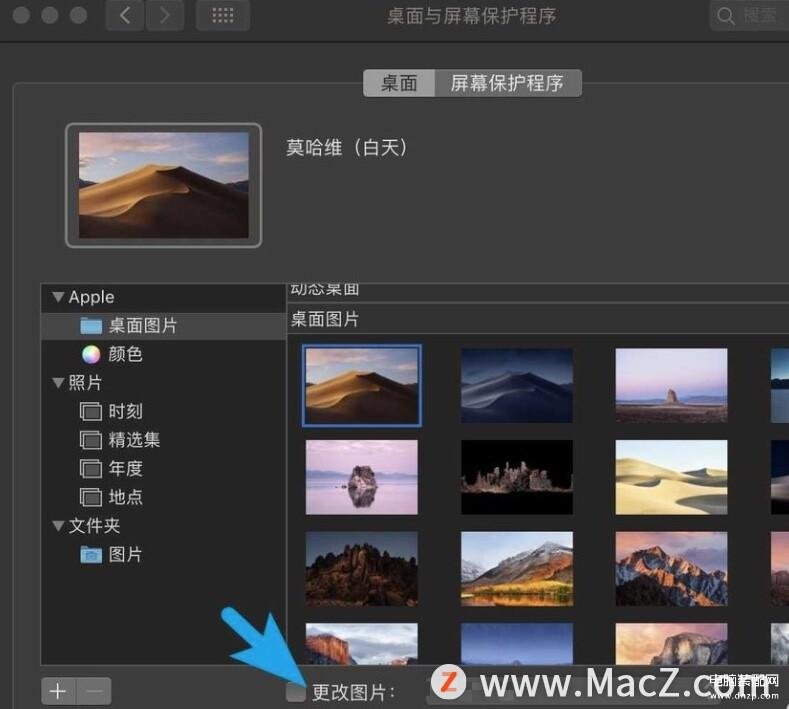The width and height of the screenshot is (789, 709).
Task: Click the folder icon beside 图片
Action: click(91, 555)
